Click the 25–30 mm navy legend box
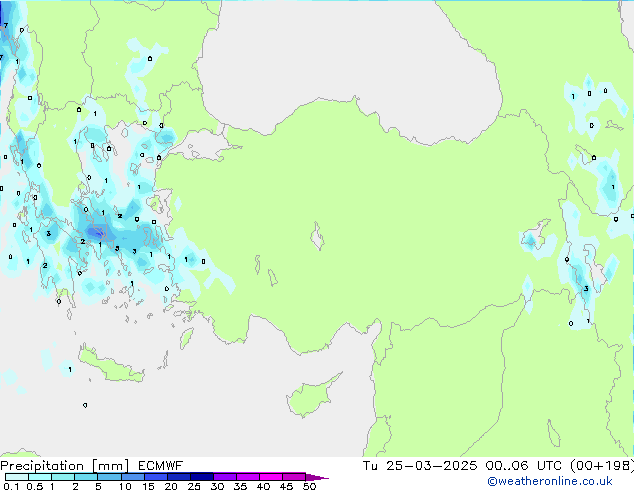This screenshot has width=634, height=490. click(201, 477)
